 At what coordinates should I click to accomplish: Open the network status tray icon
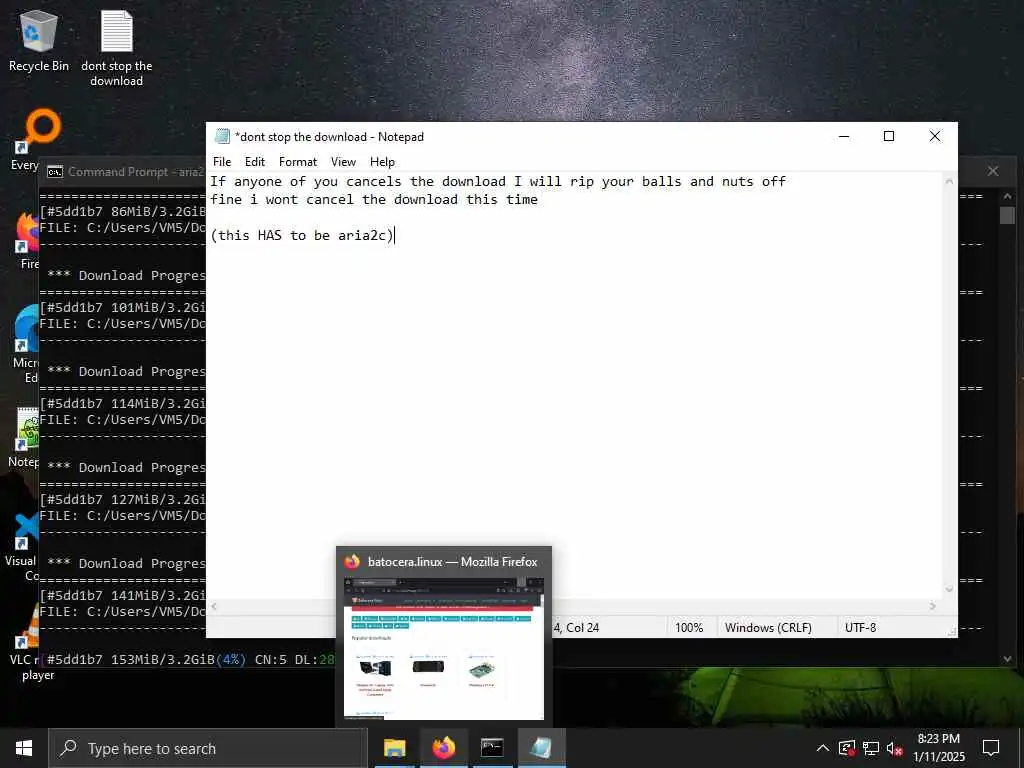point(871,748)
